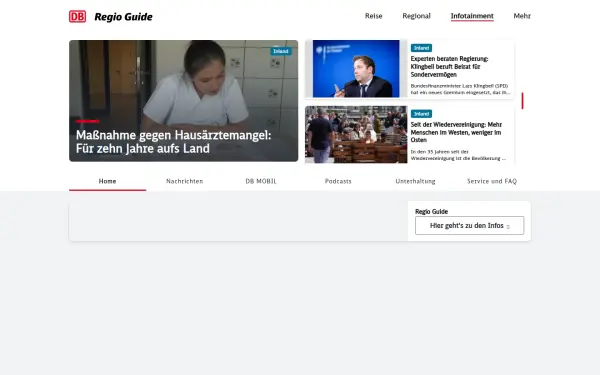This screenshot has height=375, width=600.
Task: Read headline Maßnahme gegen Hausärztemangel
Action: [x=173, y=142]
